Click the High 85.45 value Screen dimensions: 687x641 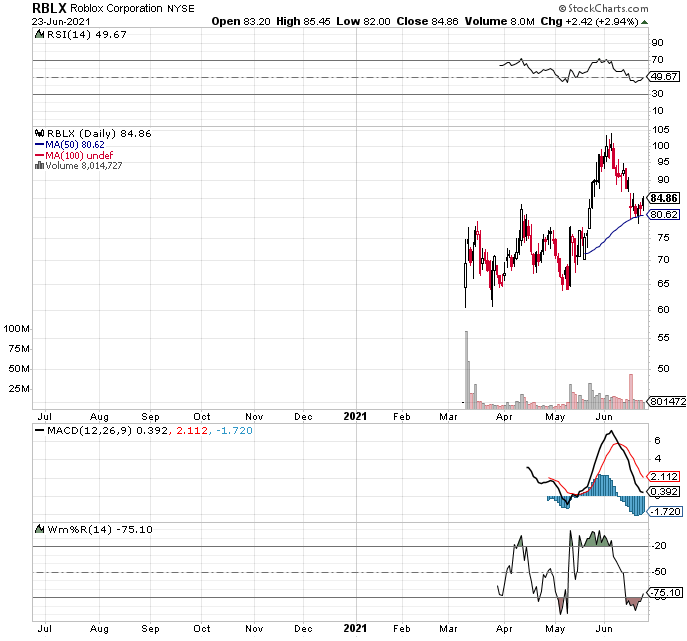[303, 21]
